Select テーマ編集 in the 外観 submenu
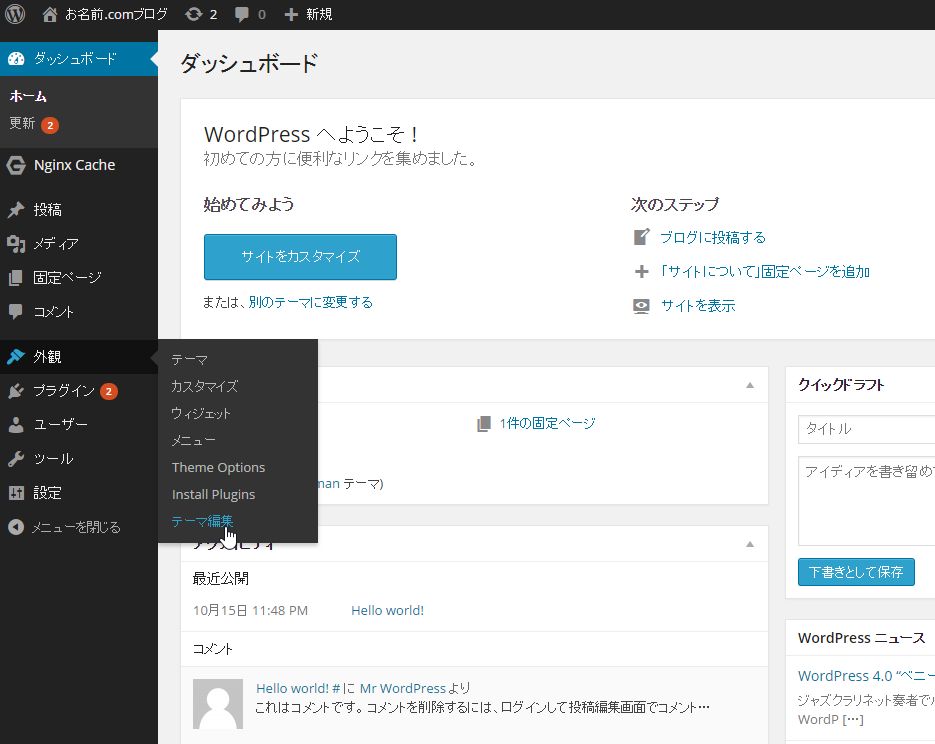 point(202,521)
